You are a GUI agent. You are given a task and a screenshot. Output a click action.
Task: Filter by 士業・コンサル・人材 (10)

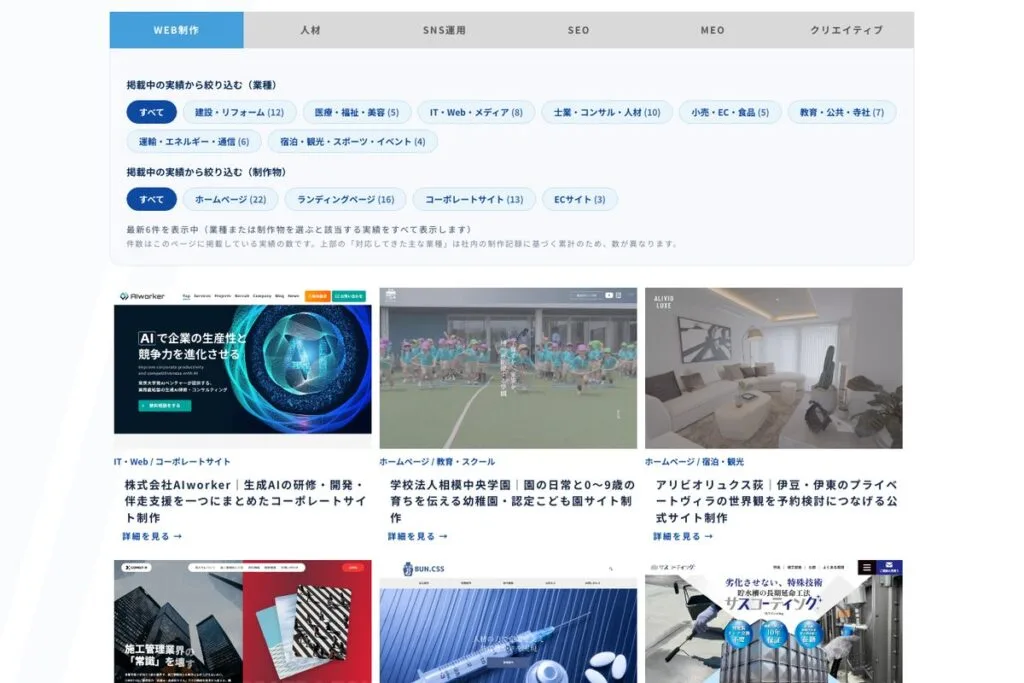pyautogui.click(x=607, y=112)
